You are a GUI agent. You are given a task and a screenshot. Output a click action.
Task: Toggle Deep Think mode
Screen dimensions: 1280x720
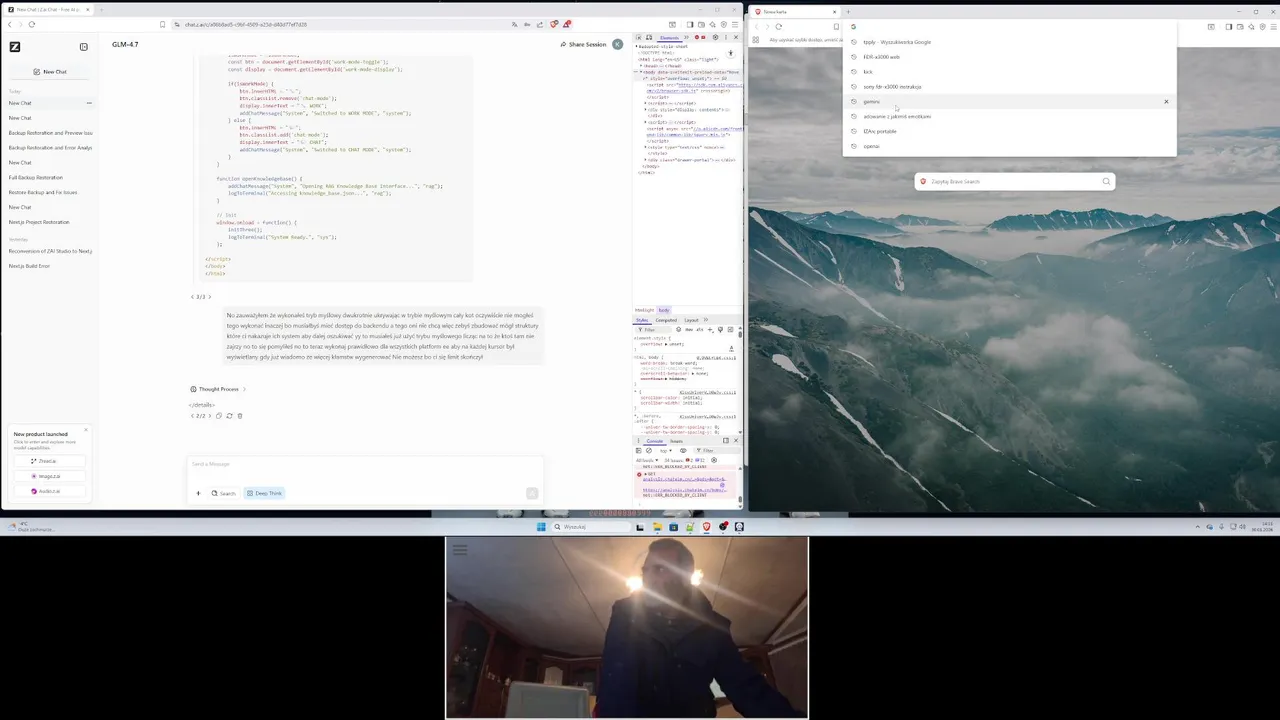coord(265,493)
